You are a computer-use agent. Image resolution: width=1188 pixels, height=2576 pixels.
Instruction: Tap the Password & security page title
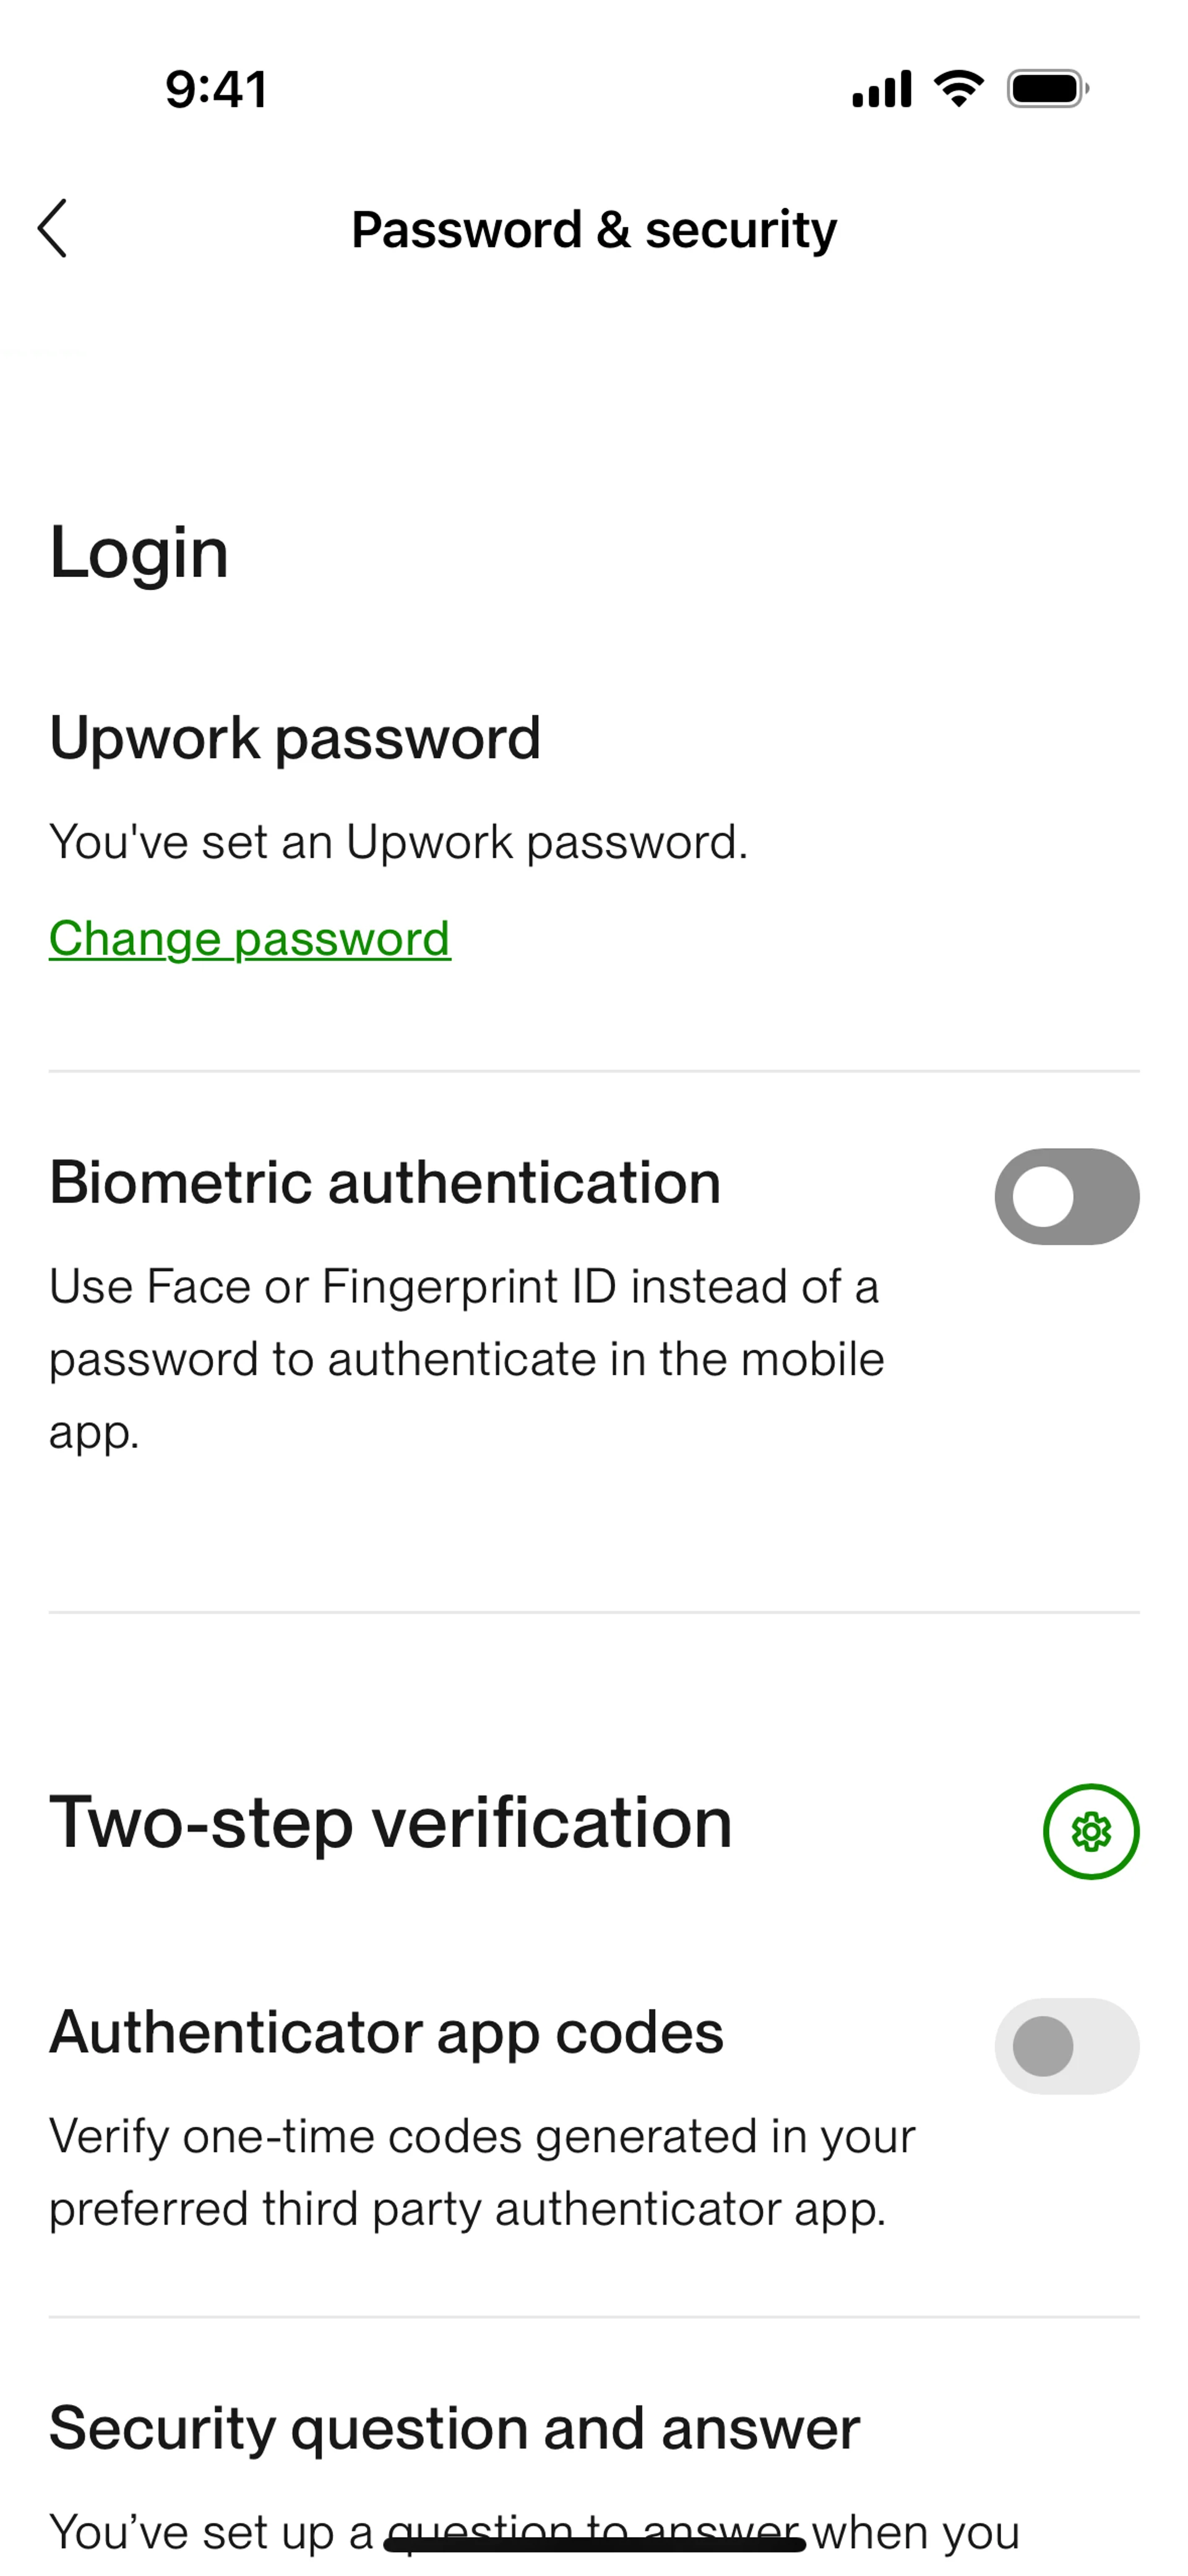coord(594,229)
